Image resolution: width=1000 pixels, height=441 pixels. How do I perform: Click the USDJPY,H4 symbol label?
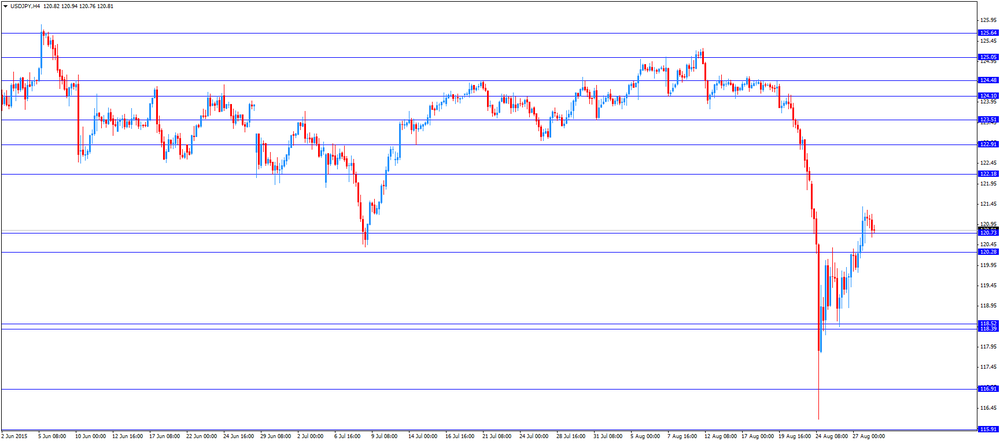click(x=24, y=5)
